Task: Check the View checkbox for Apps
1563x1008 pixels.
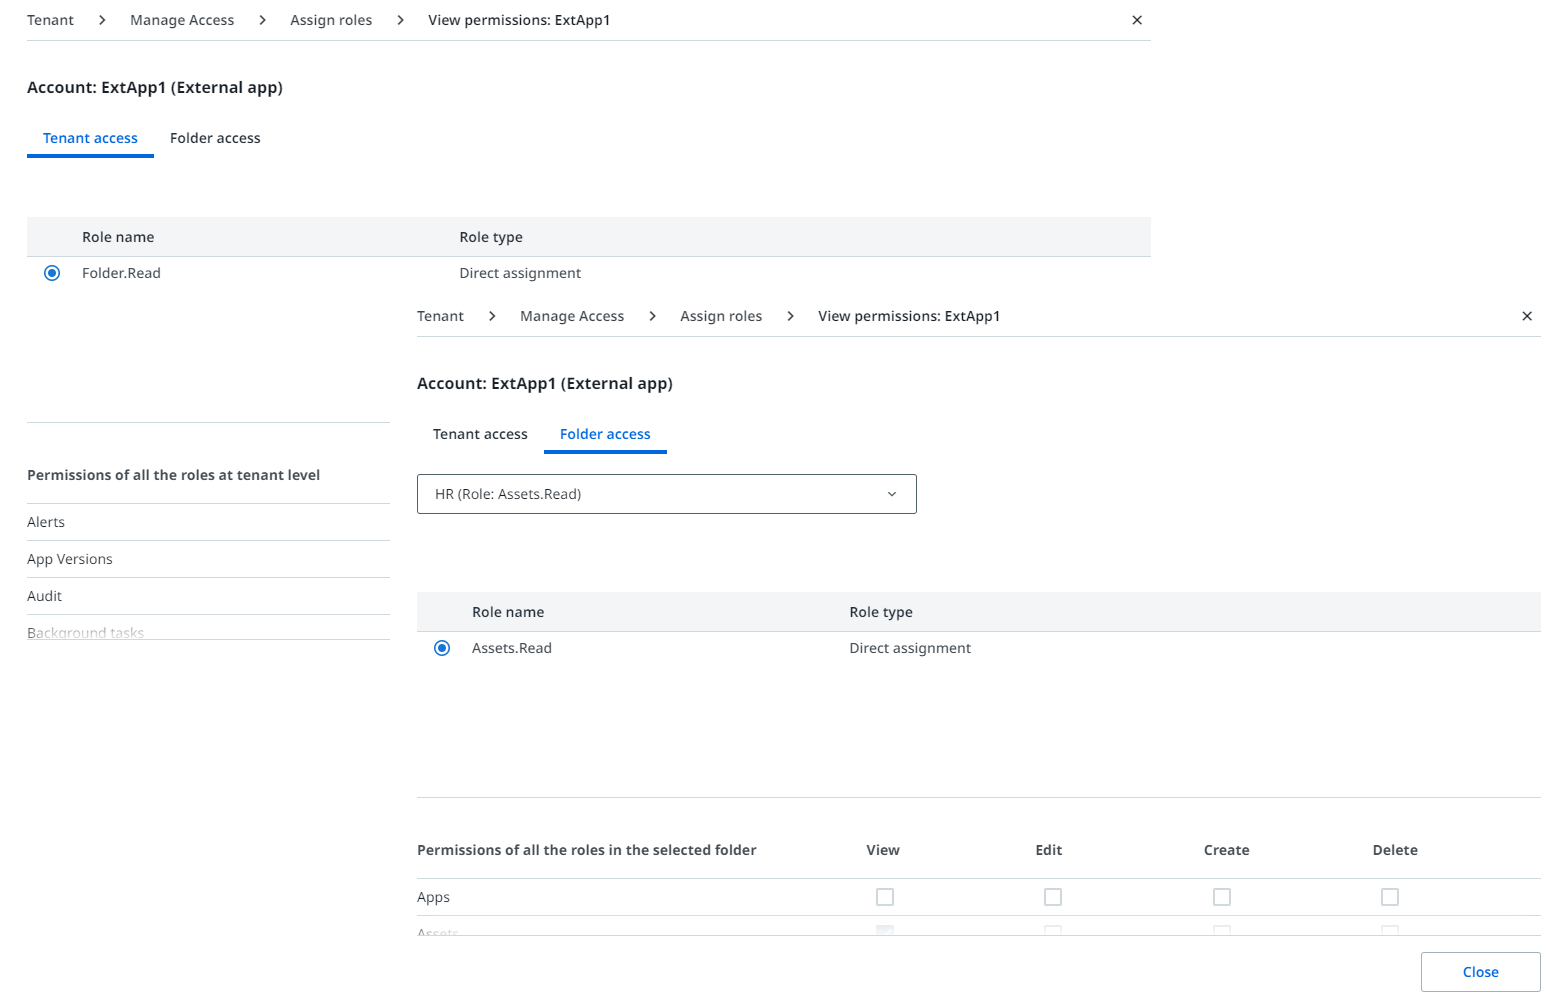Action: pos(885,897)
